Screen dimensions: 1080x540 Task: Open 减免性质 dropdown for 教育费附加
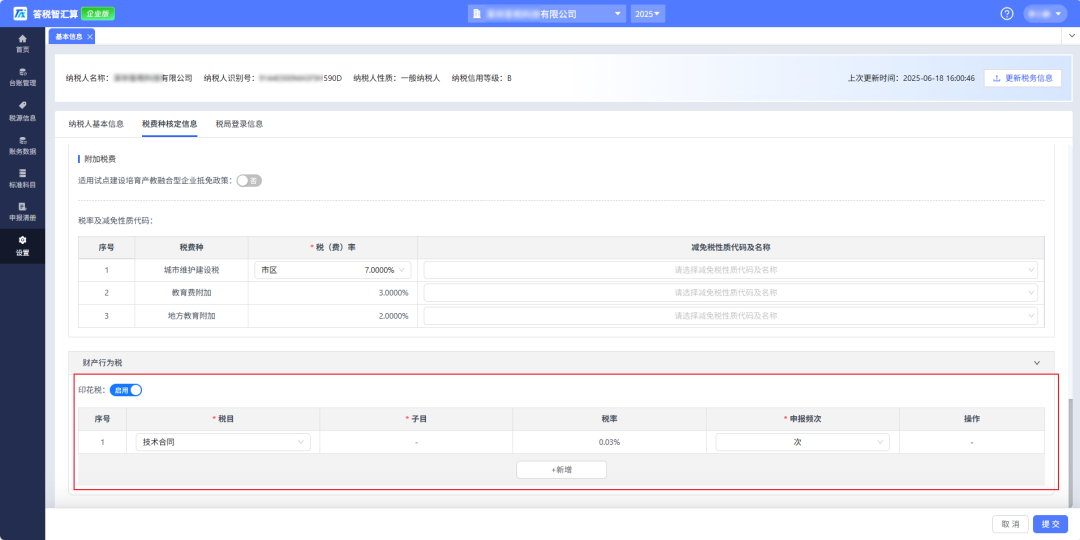(731, 293)
